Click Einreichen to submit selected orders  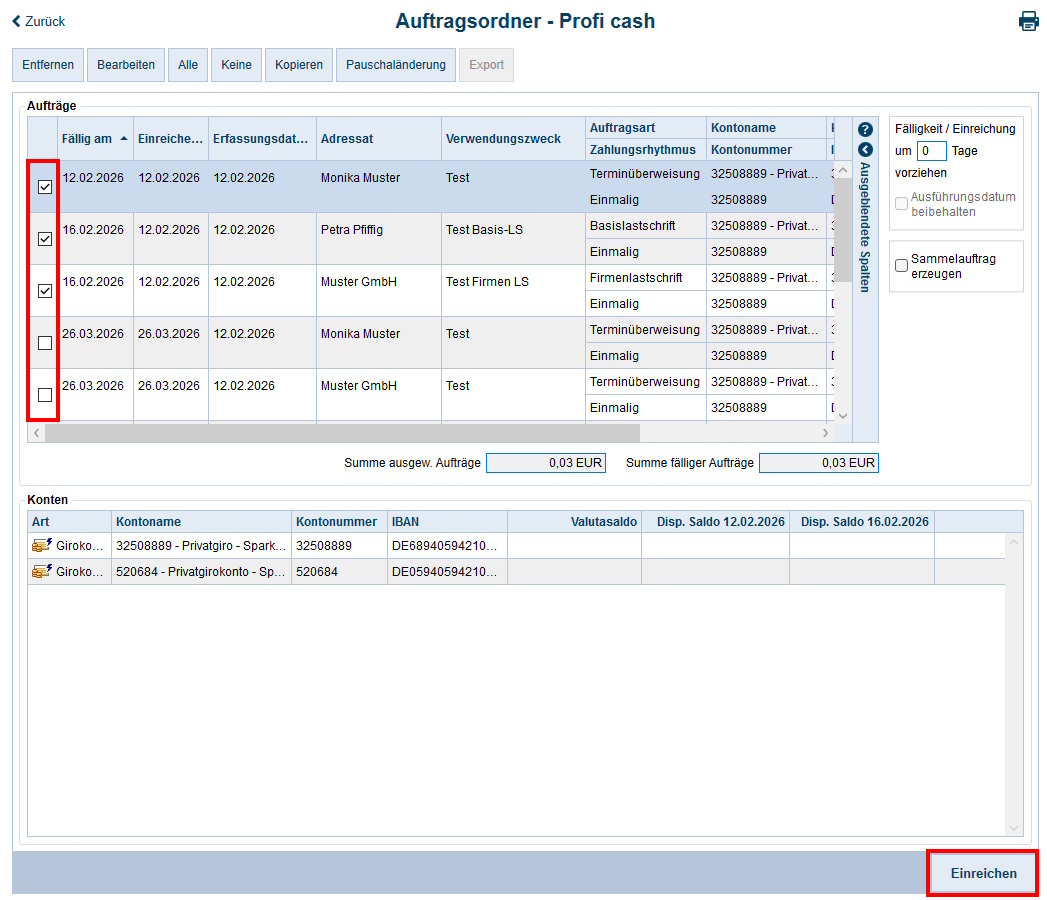981,872
